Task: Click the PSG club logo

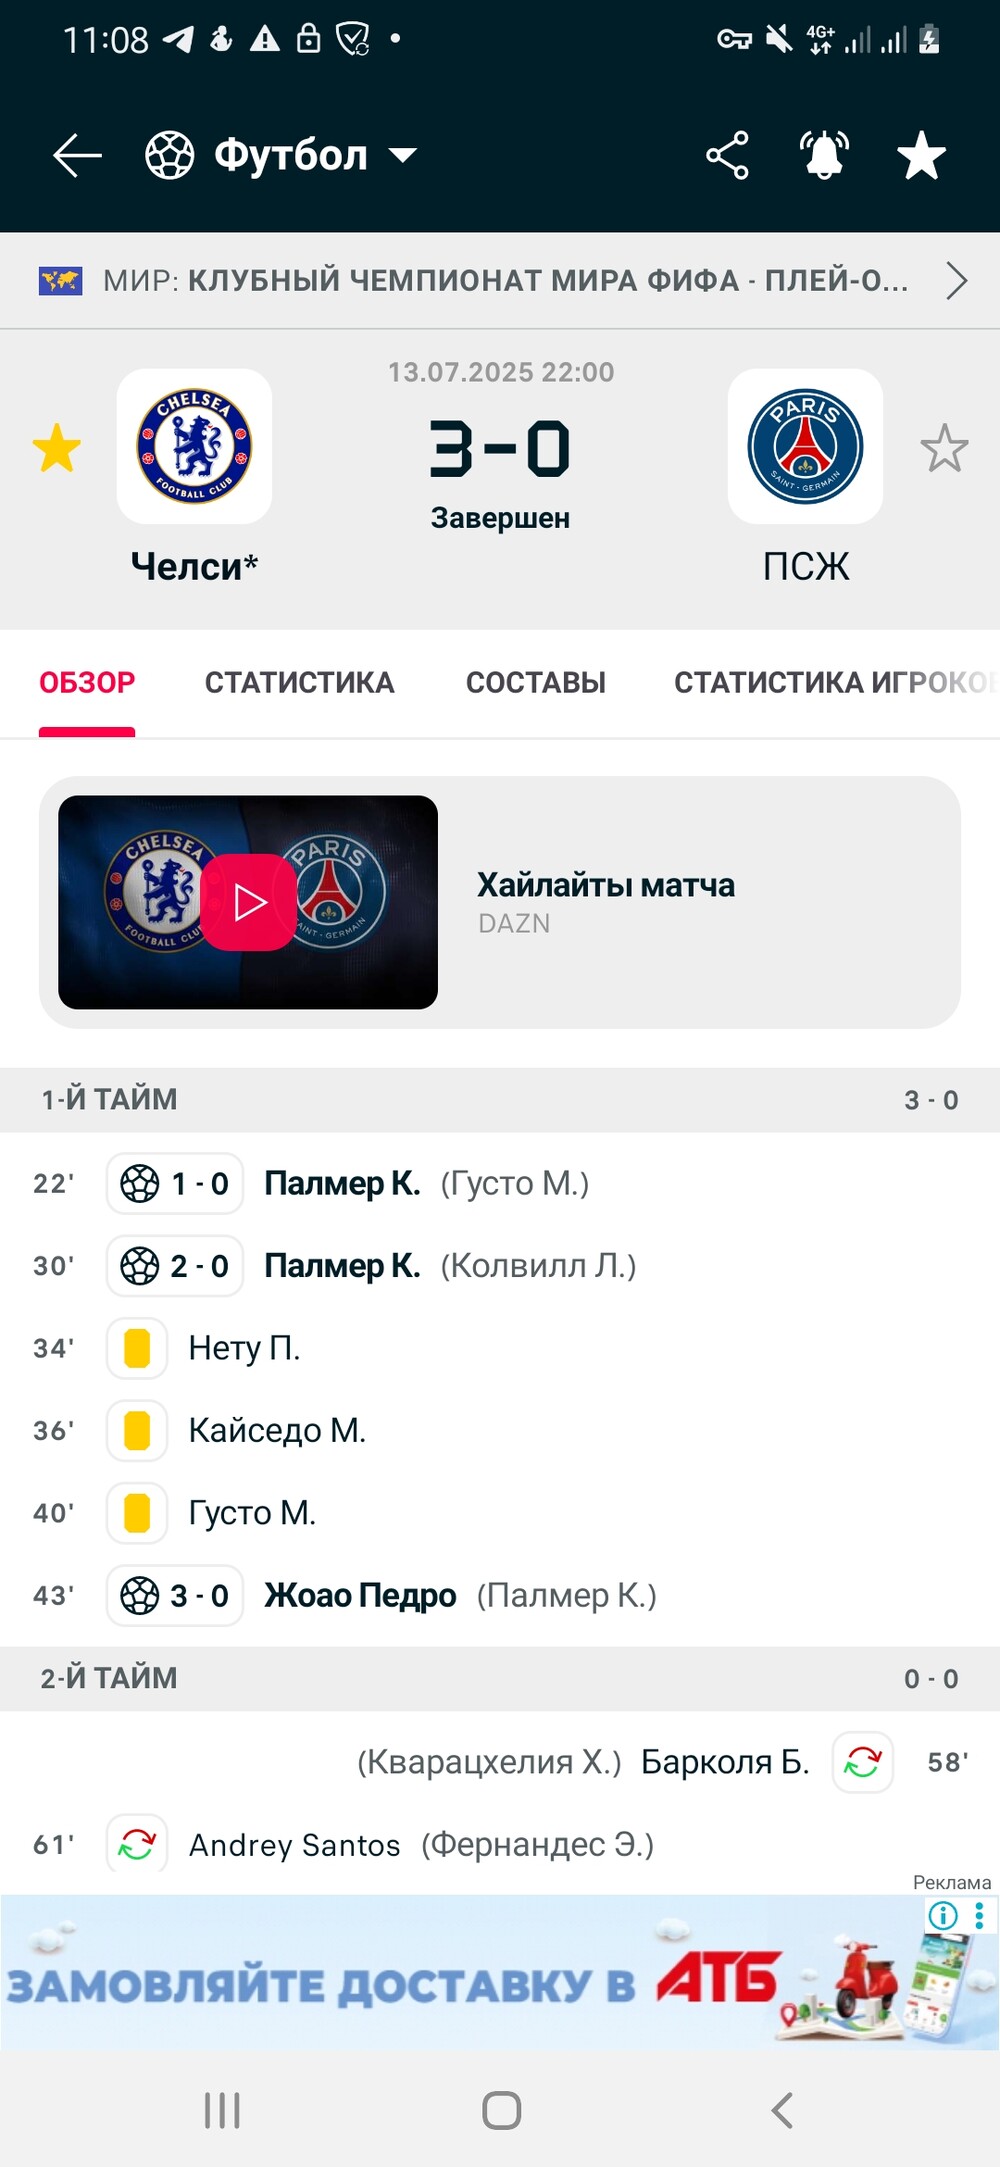Action: coord(805,446)
